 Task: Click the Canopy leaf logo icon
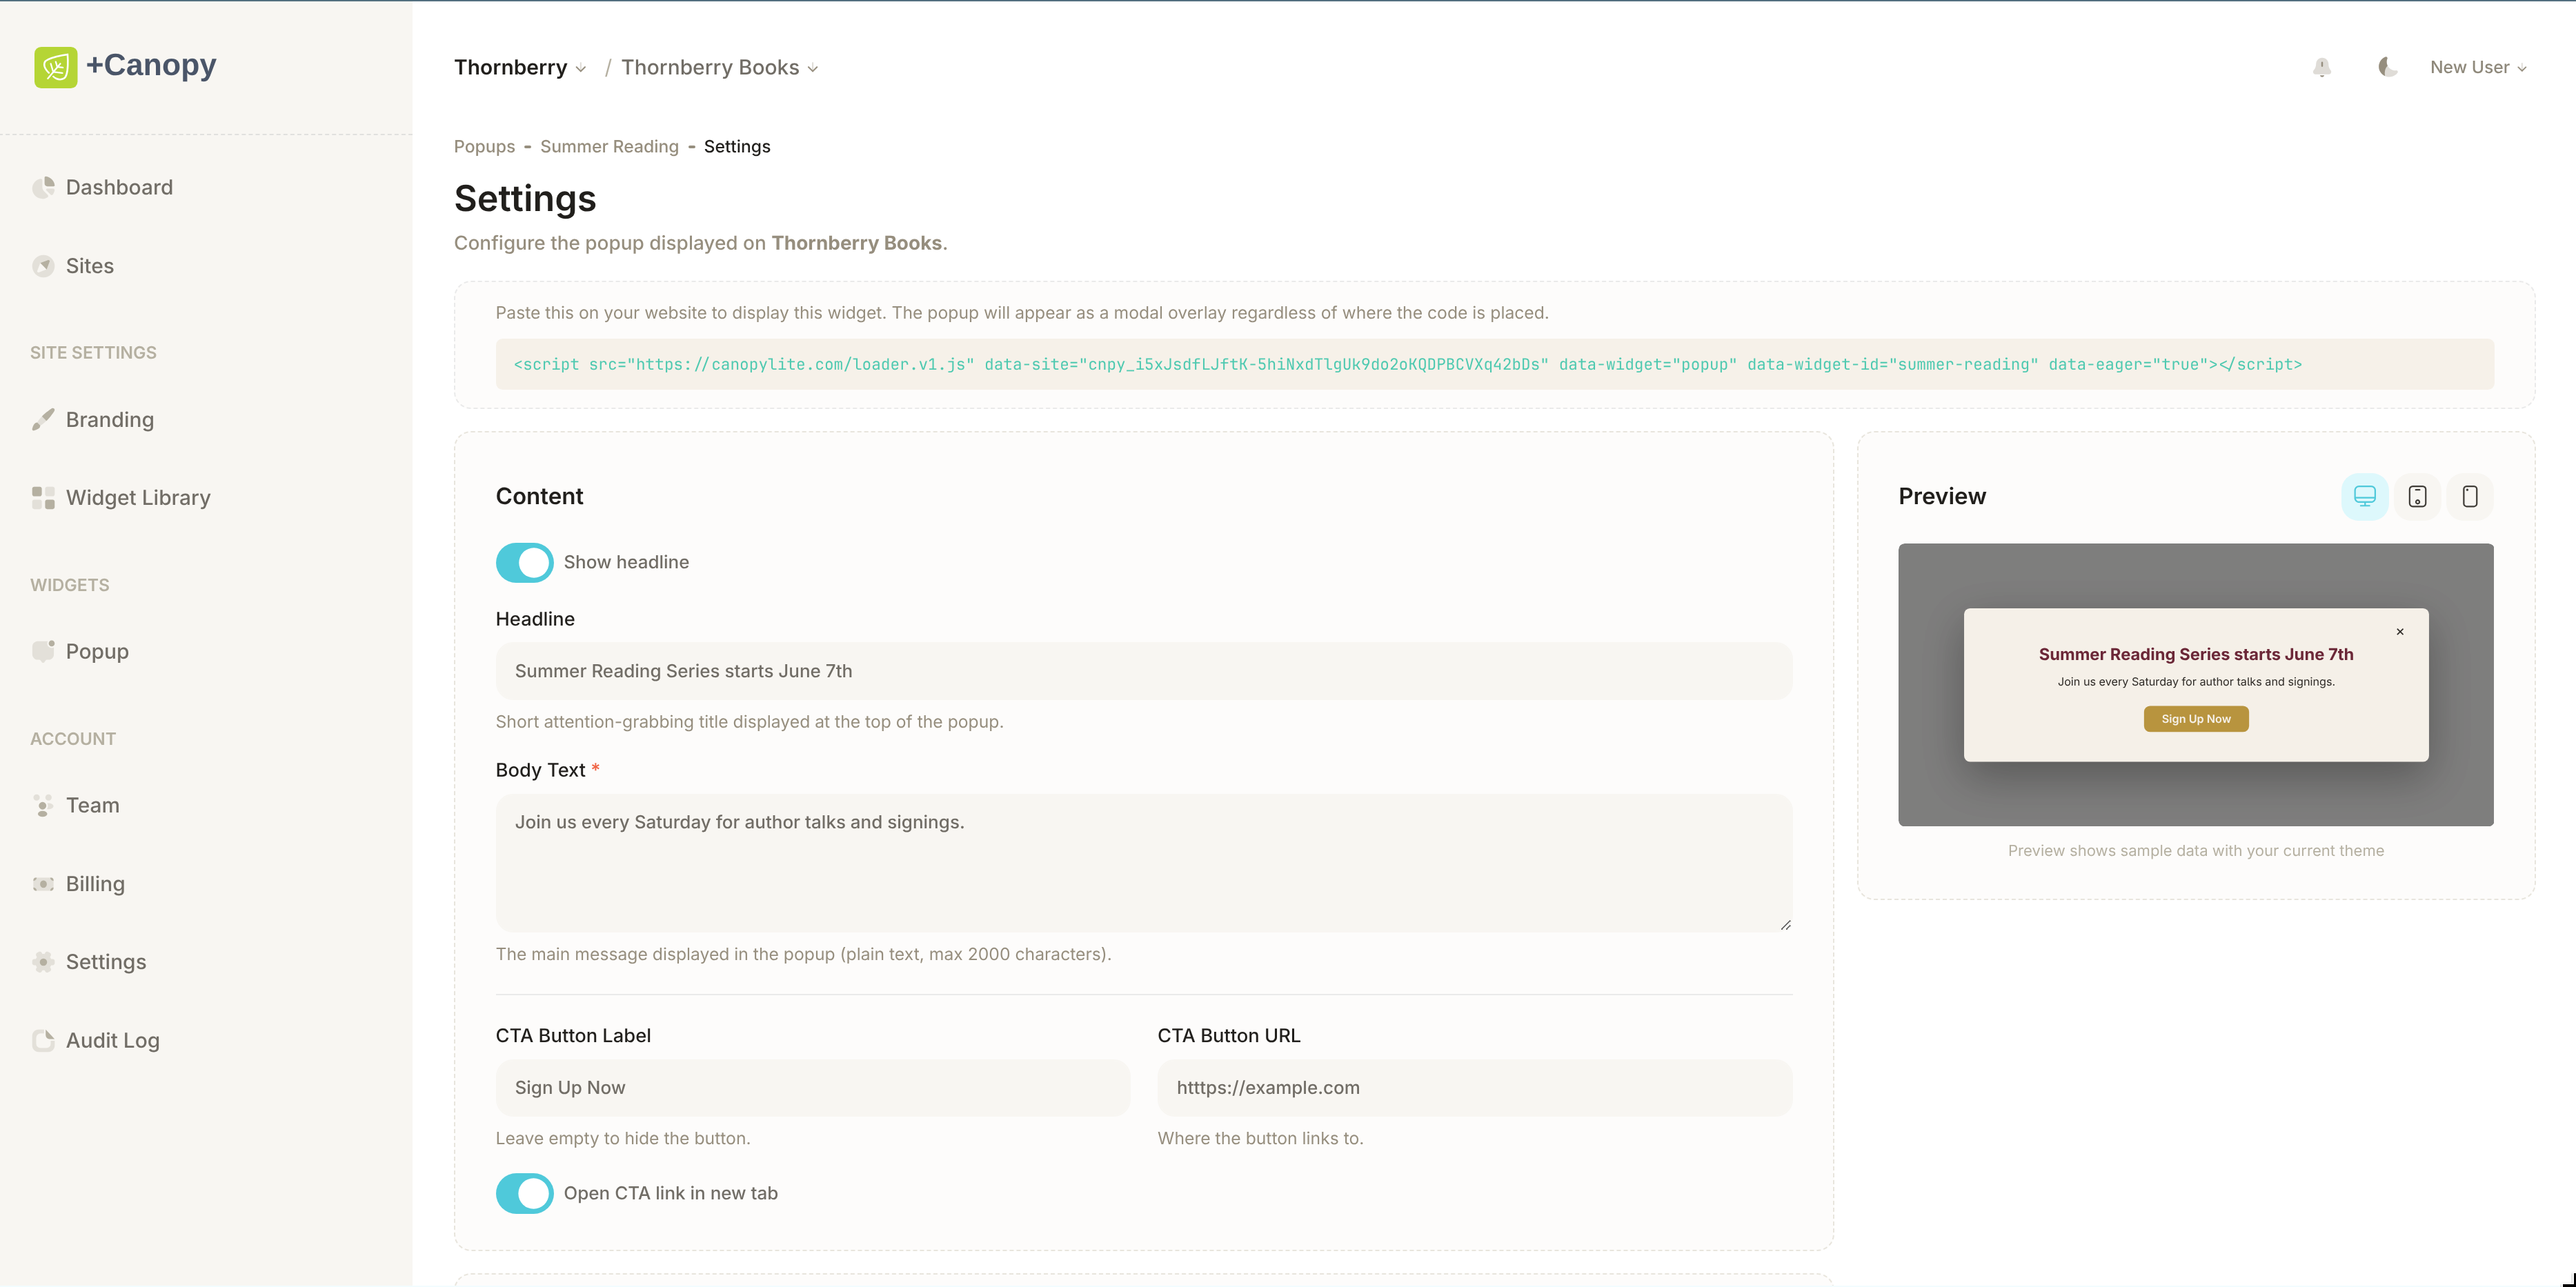(x=56, y=67)
